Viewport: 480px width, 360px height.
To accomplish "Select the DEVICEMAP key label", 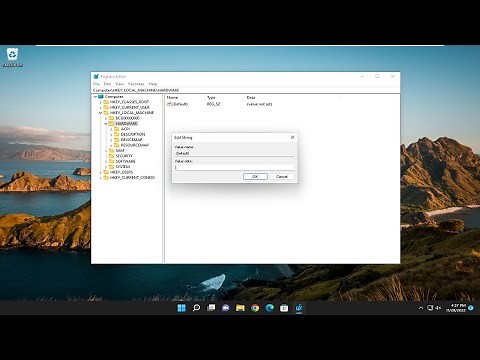I will pos(131,140).
